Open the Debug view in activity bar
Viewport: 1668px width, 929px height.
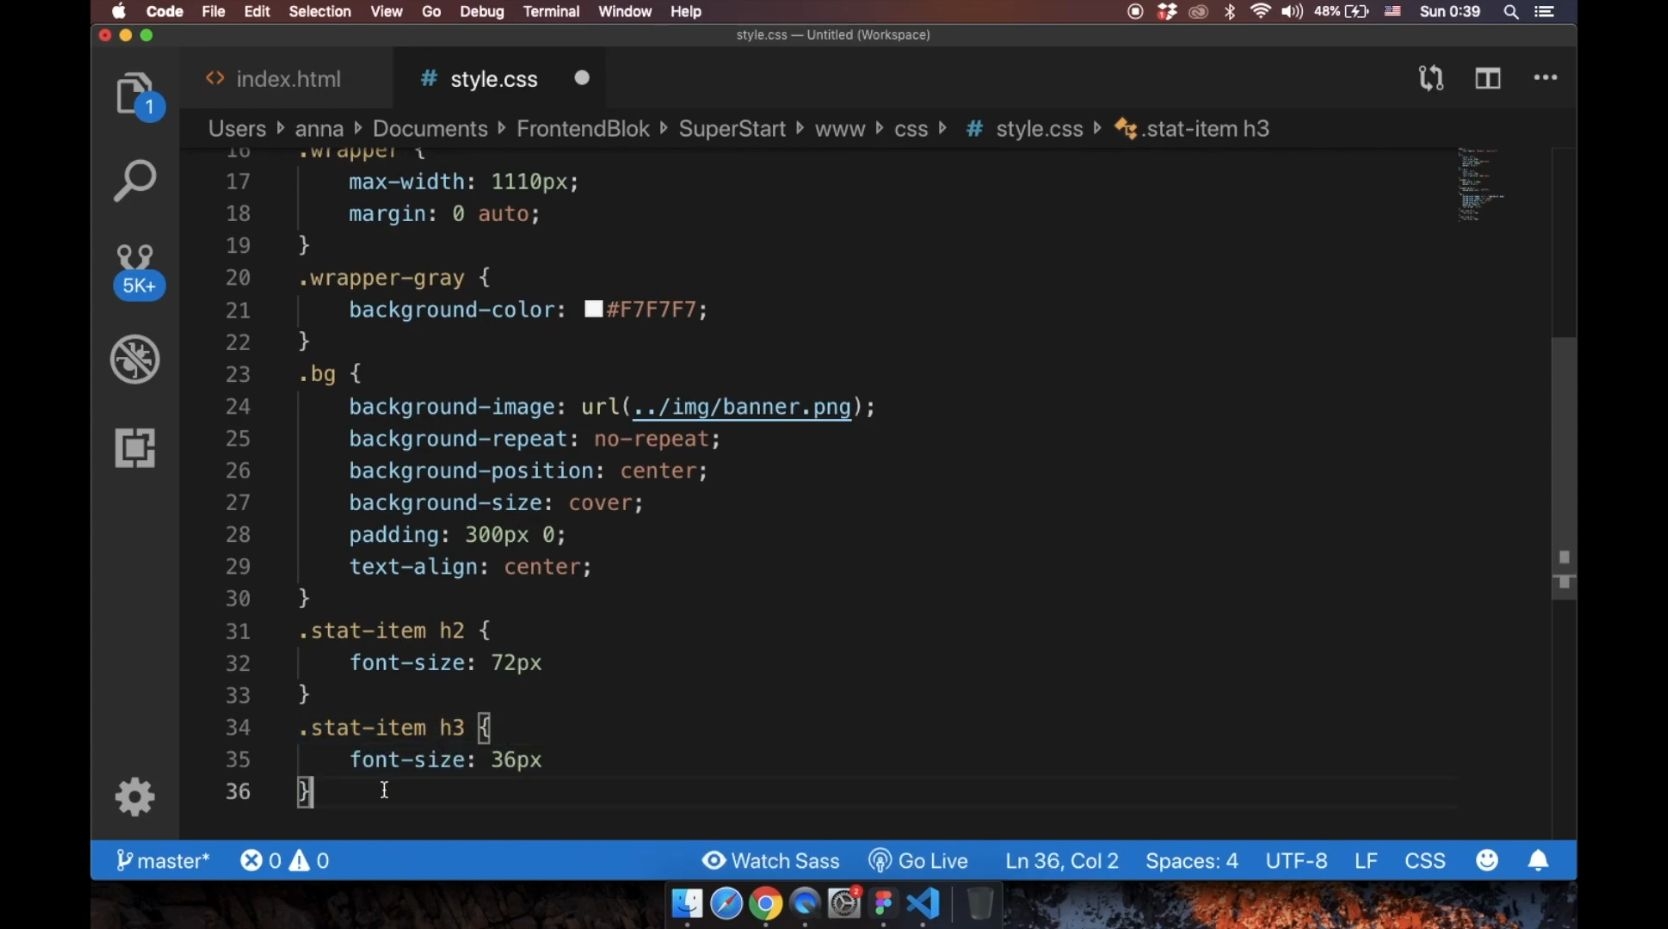135,359
